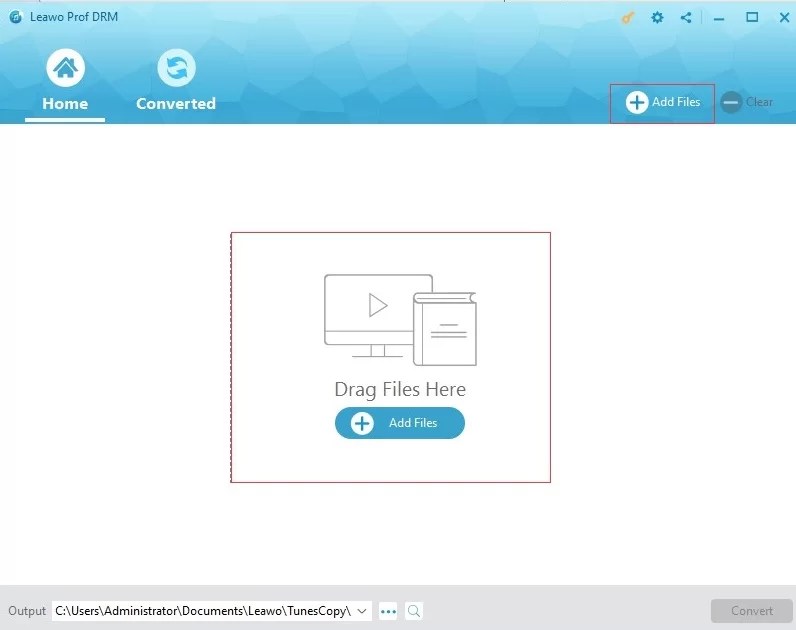The image size is (796, 630).
Task: Maximize the Leawo Prof DRM window
Action: (752, 18)
